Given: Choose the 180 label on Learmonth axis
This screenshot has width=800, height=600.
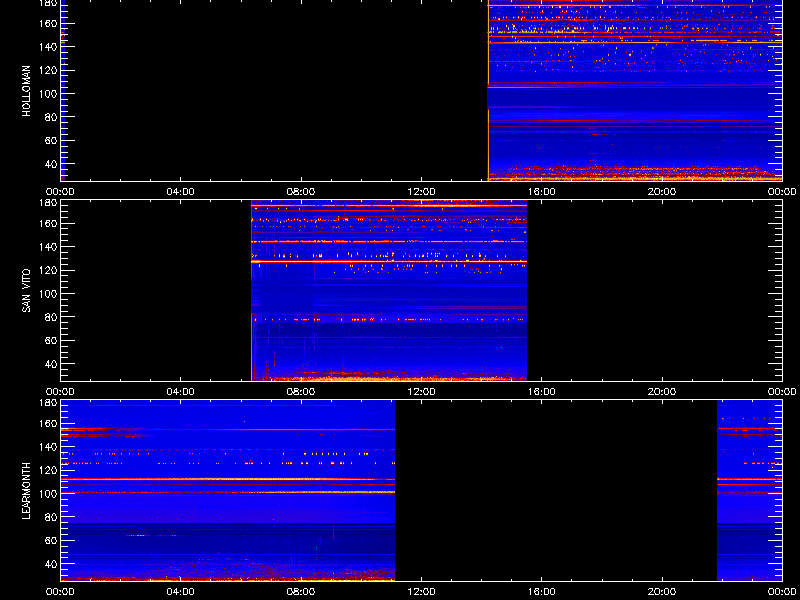Looking at the screenshot, I should (x=48, y=403).
